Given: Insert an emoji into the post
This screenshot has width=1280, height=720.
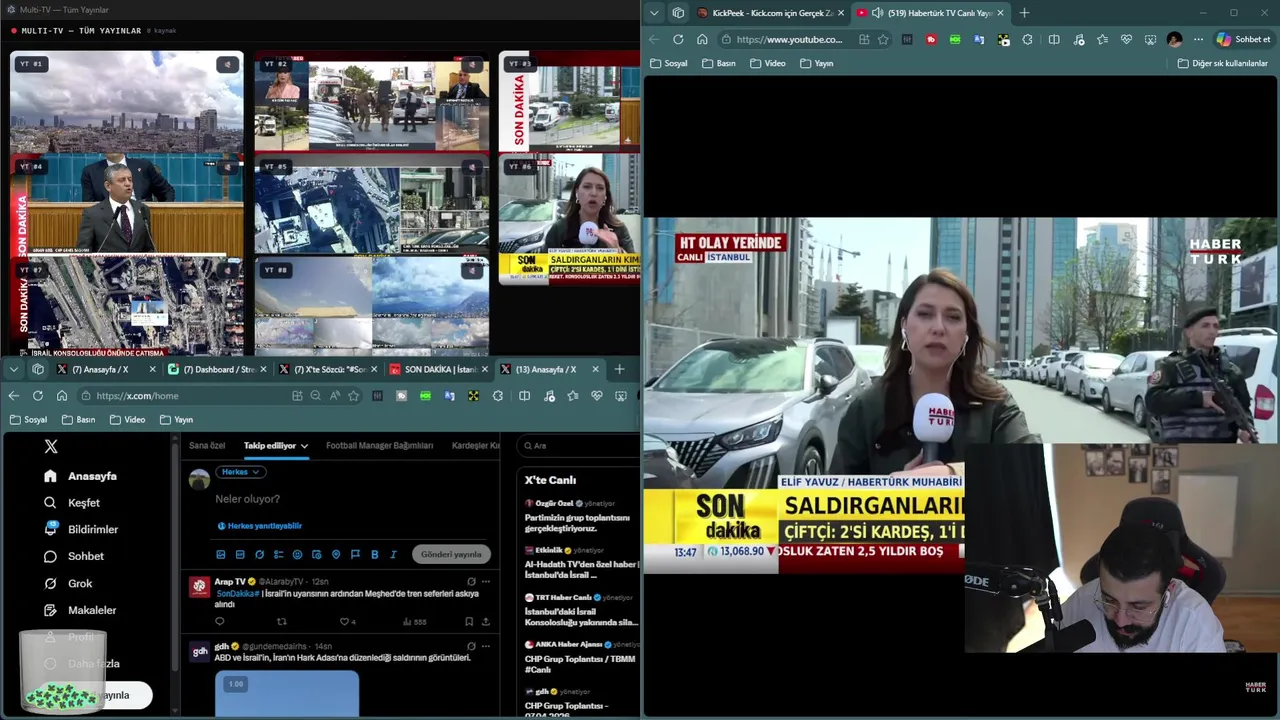Looking at the screenshot, I should click(297, 554).
